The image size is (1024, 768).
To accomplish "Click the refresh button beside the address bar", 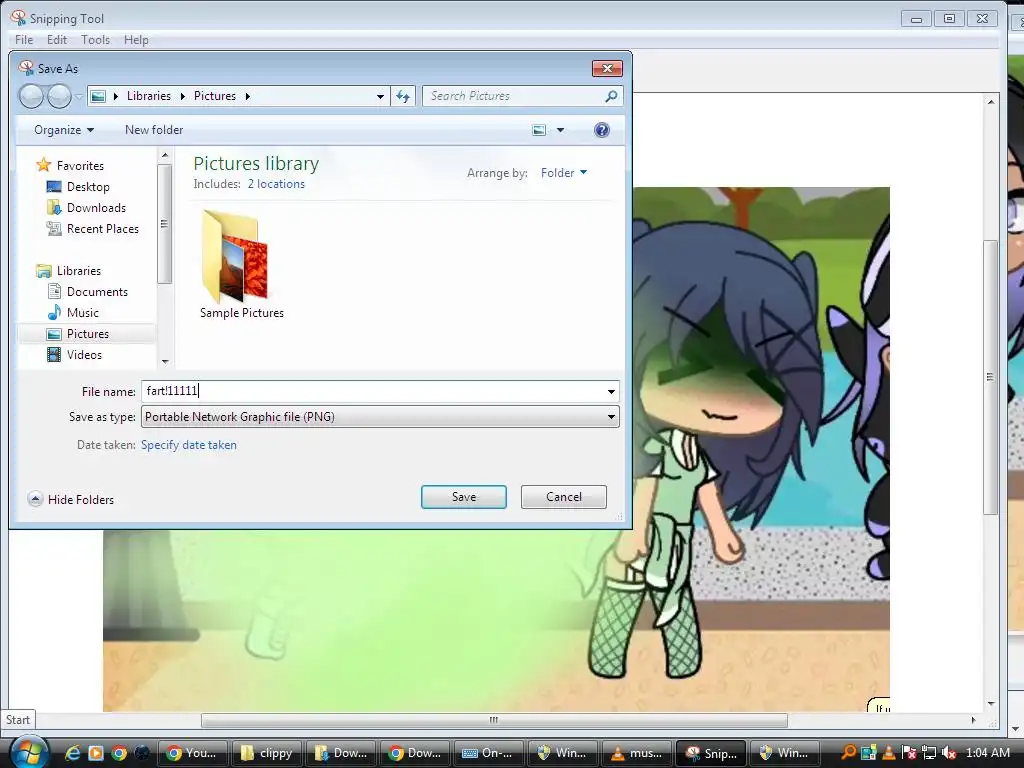I will (403, 96).
